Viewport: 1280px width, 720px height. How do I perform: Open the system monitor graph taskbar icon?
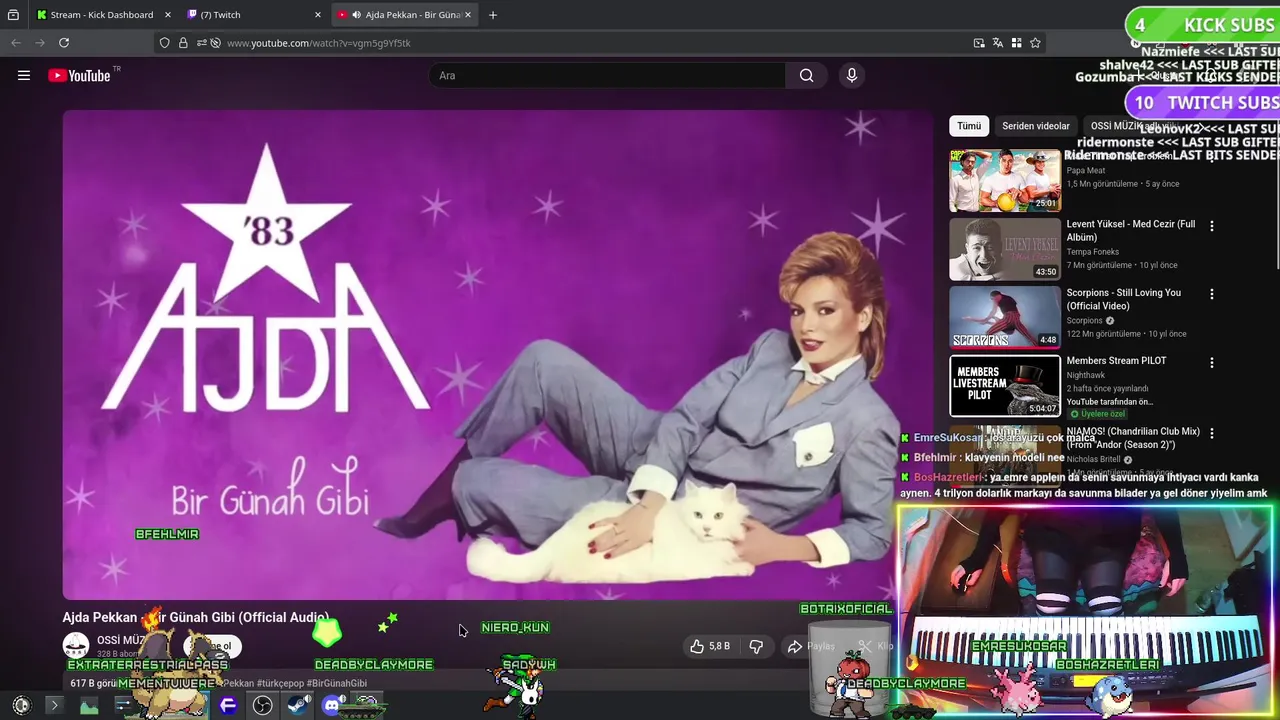click(89, 706)
